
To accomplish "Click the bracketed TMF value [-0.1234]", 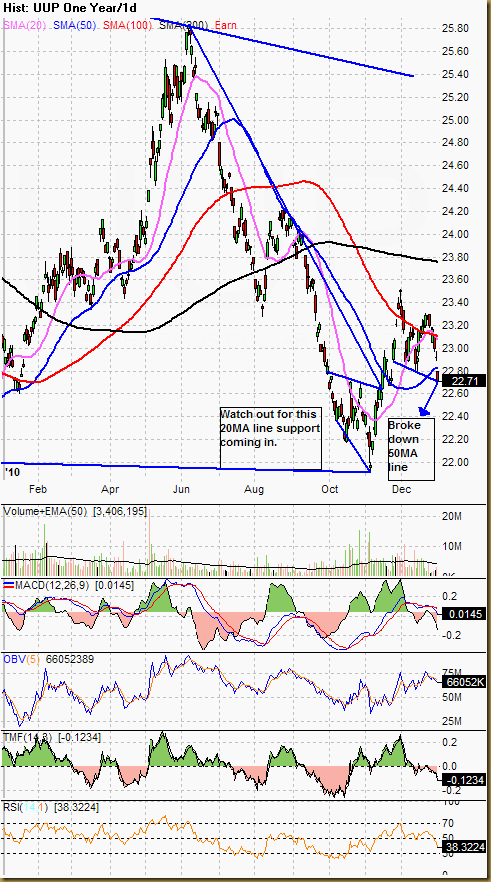I will [x=80, y=737].
